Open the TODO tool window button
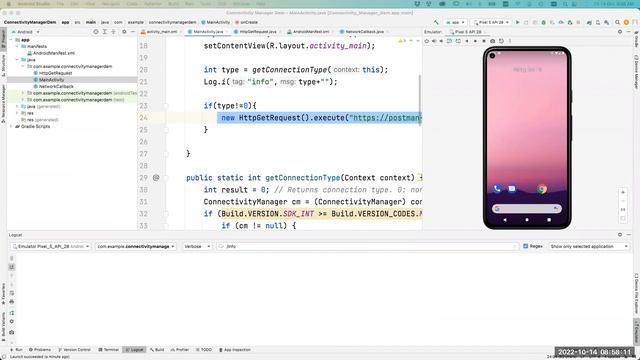 [204, 350]
